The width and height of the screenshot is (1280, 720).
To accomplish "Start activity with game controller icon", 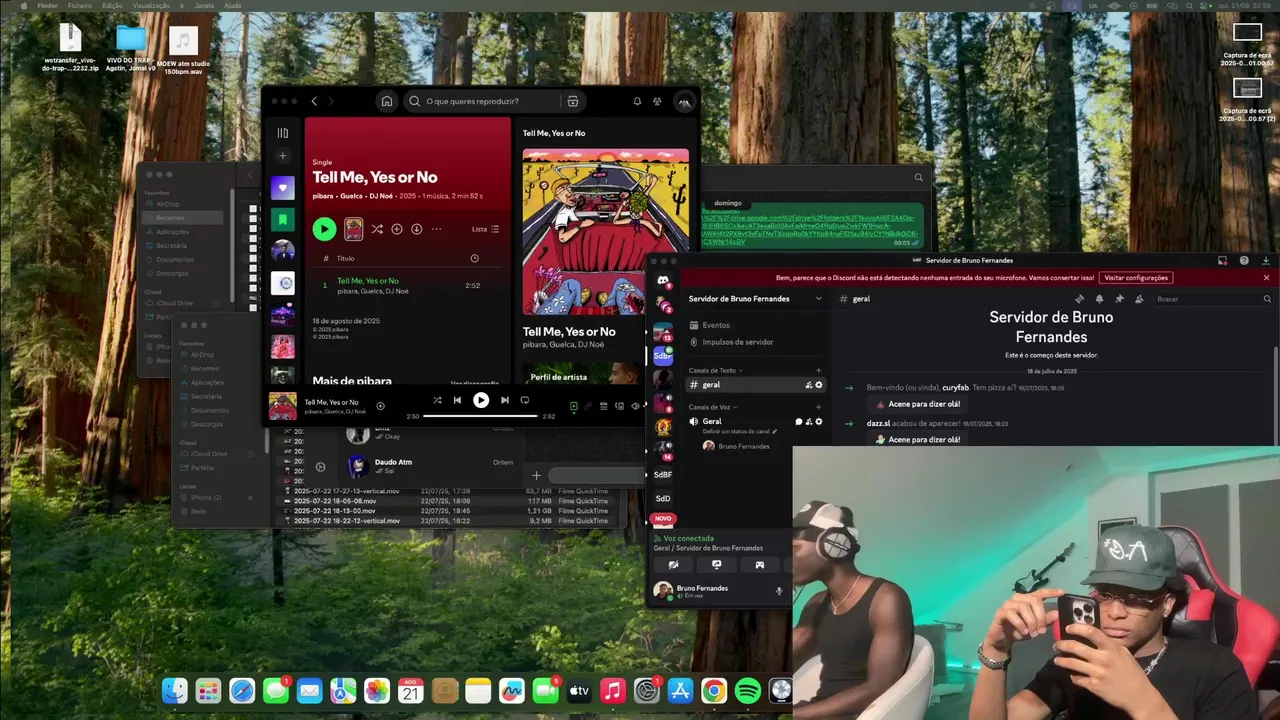I will [x=759, y=565].
